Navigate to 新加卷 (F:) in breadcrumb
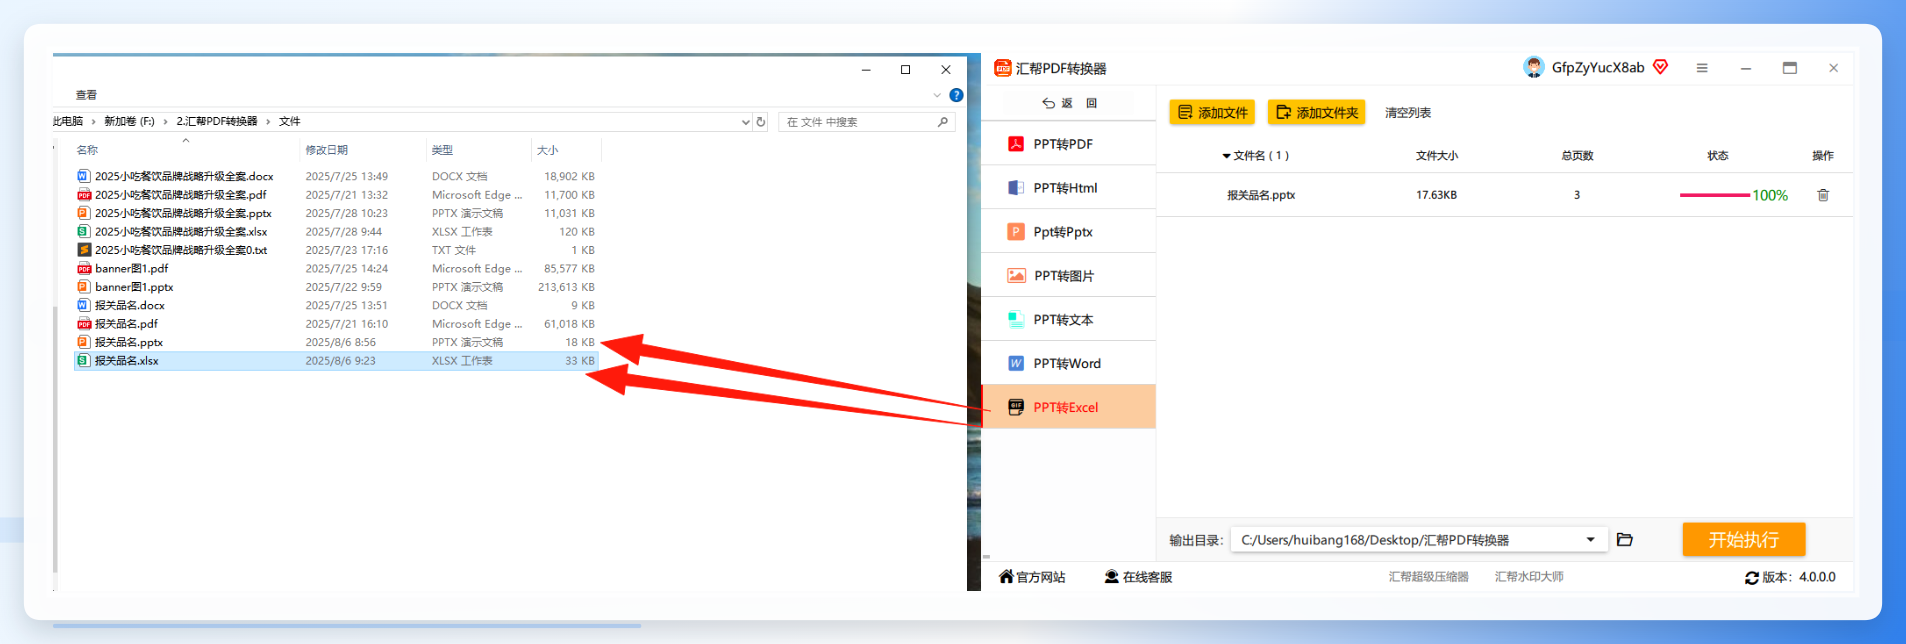The width and height of the screenshot is (1906, 644). coord(129,121)
